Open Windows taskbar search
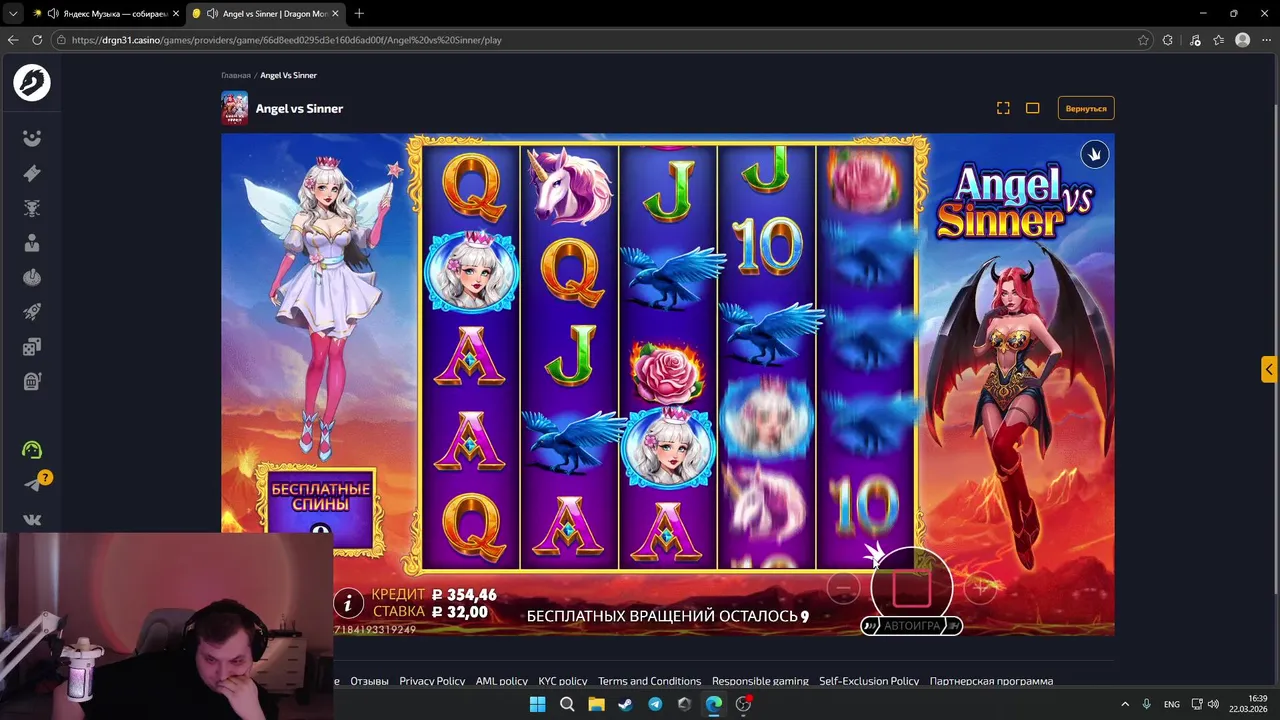The height and width of the screenshot is (720, 1280). coord(567,704)
